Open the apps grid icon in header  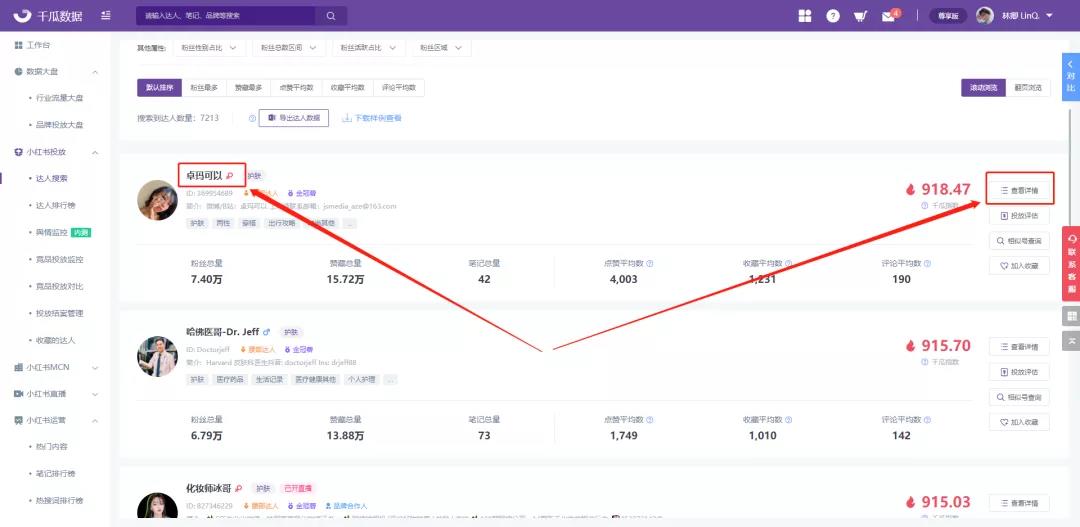(805, 16)
